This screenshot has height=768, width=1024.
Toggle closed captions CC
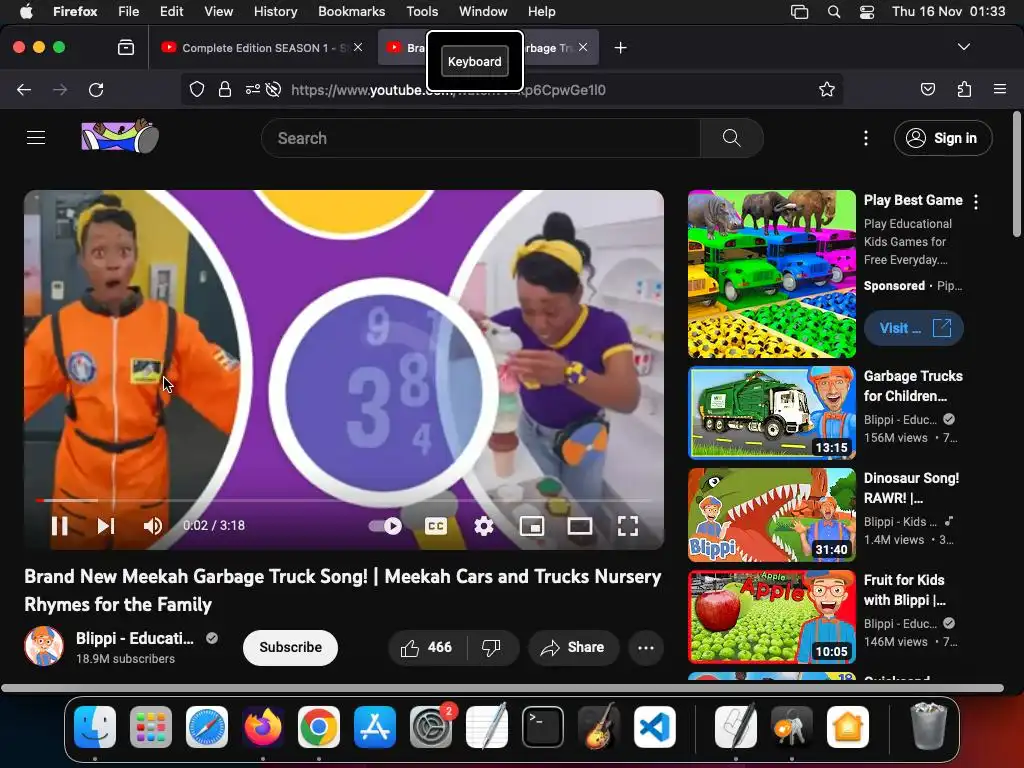coord(436,526)
